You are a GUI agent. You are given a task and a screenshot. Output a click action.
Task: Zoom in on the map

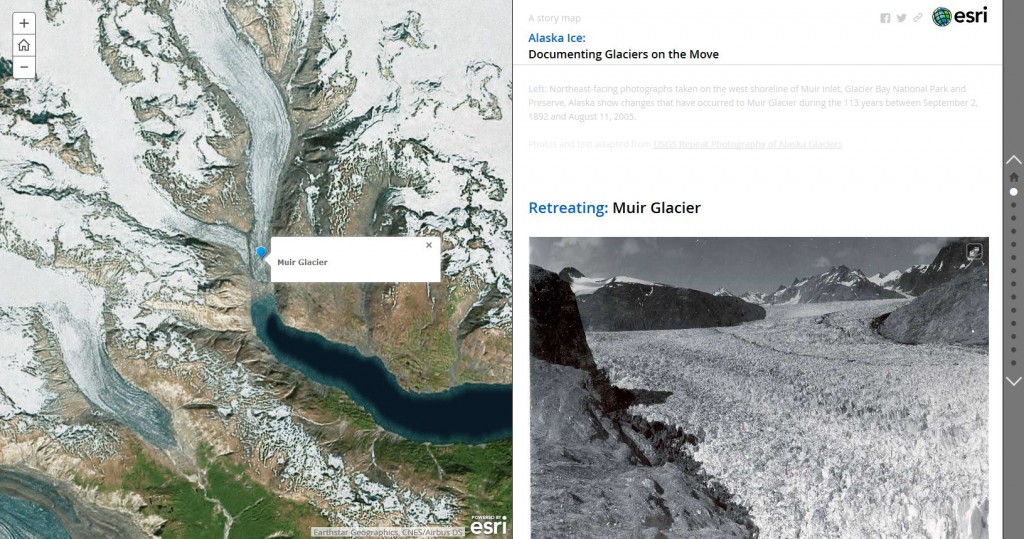pyautogui.click(x=24, y=23)
